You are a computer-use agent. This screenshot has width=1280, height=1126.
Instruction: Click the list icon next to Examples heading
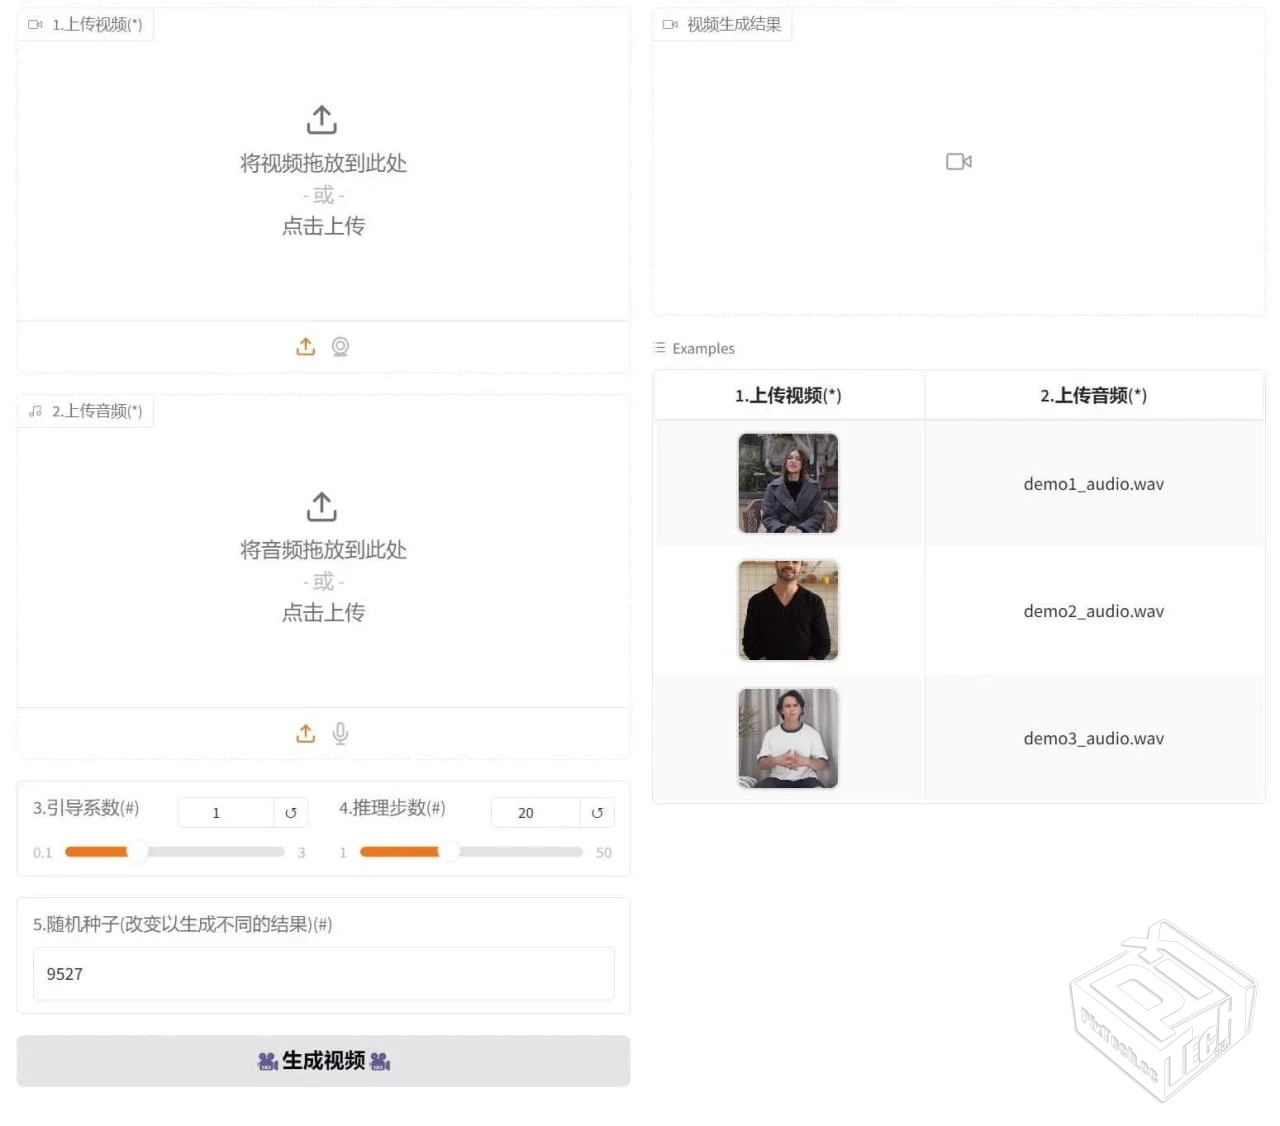click(x=659, y=347)
